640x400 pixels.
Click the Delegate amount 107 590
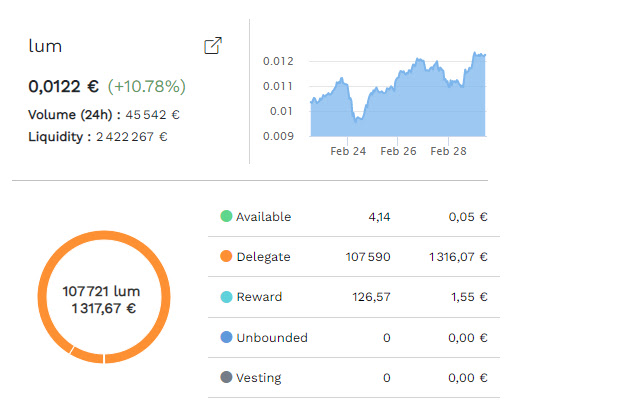(368, 257)
